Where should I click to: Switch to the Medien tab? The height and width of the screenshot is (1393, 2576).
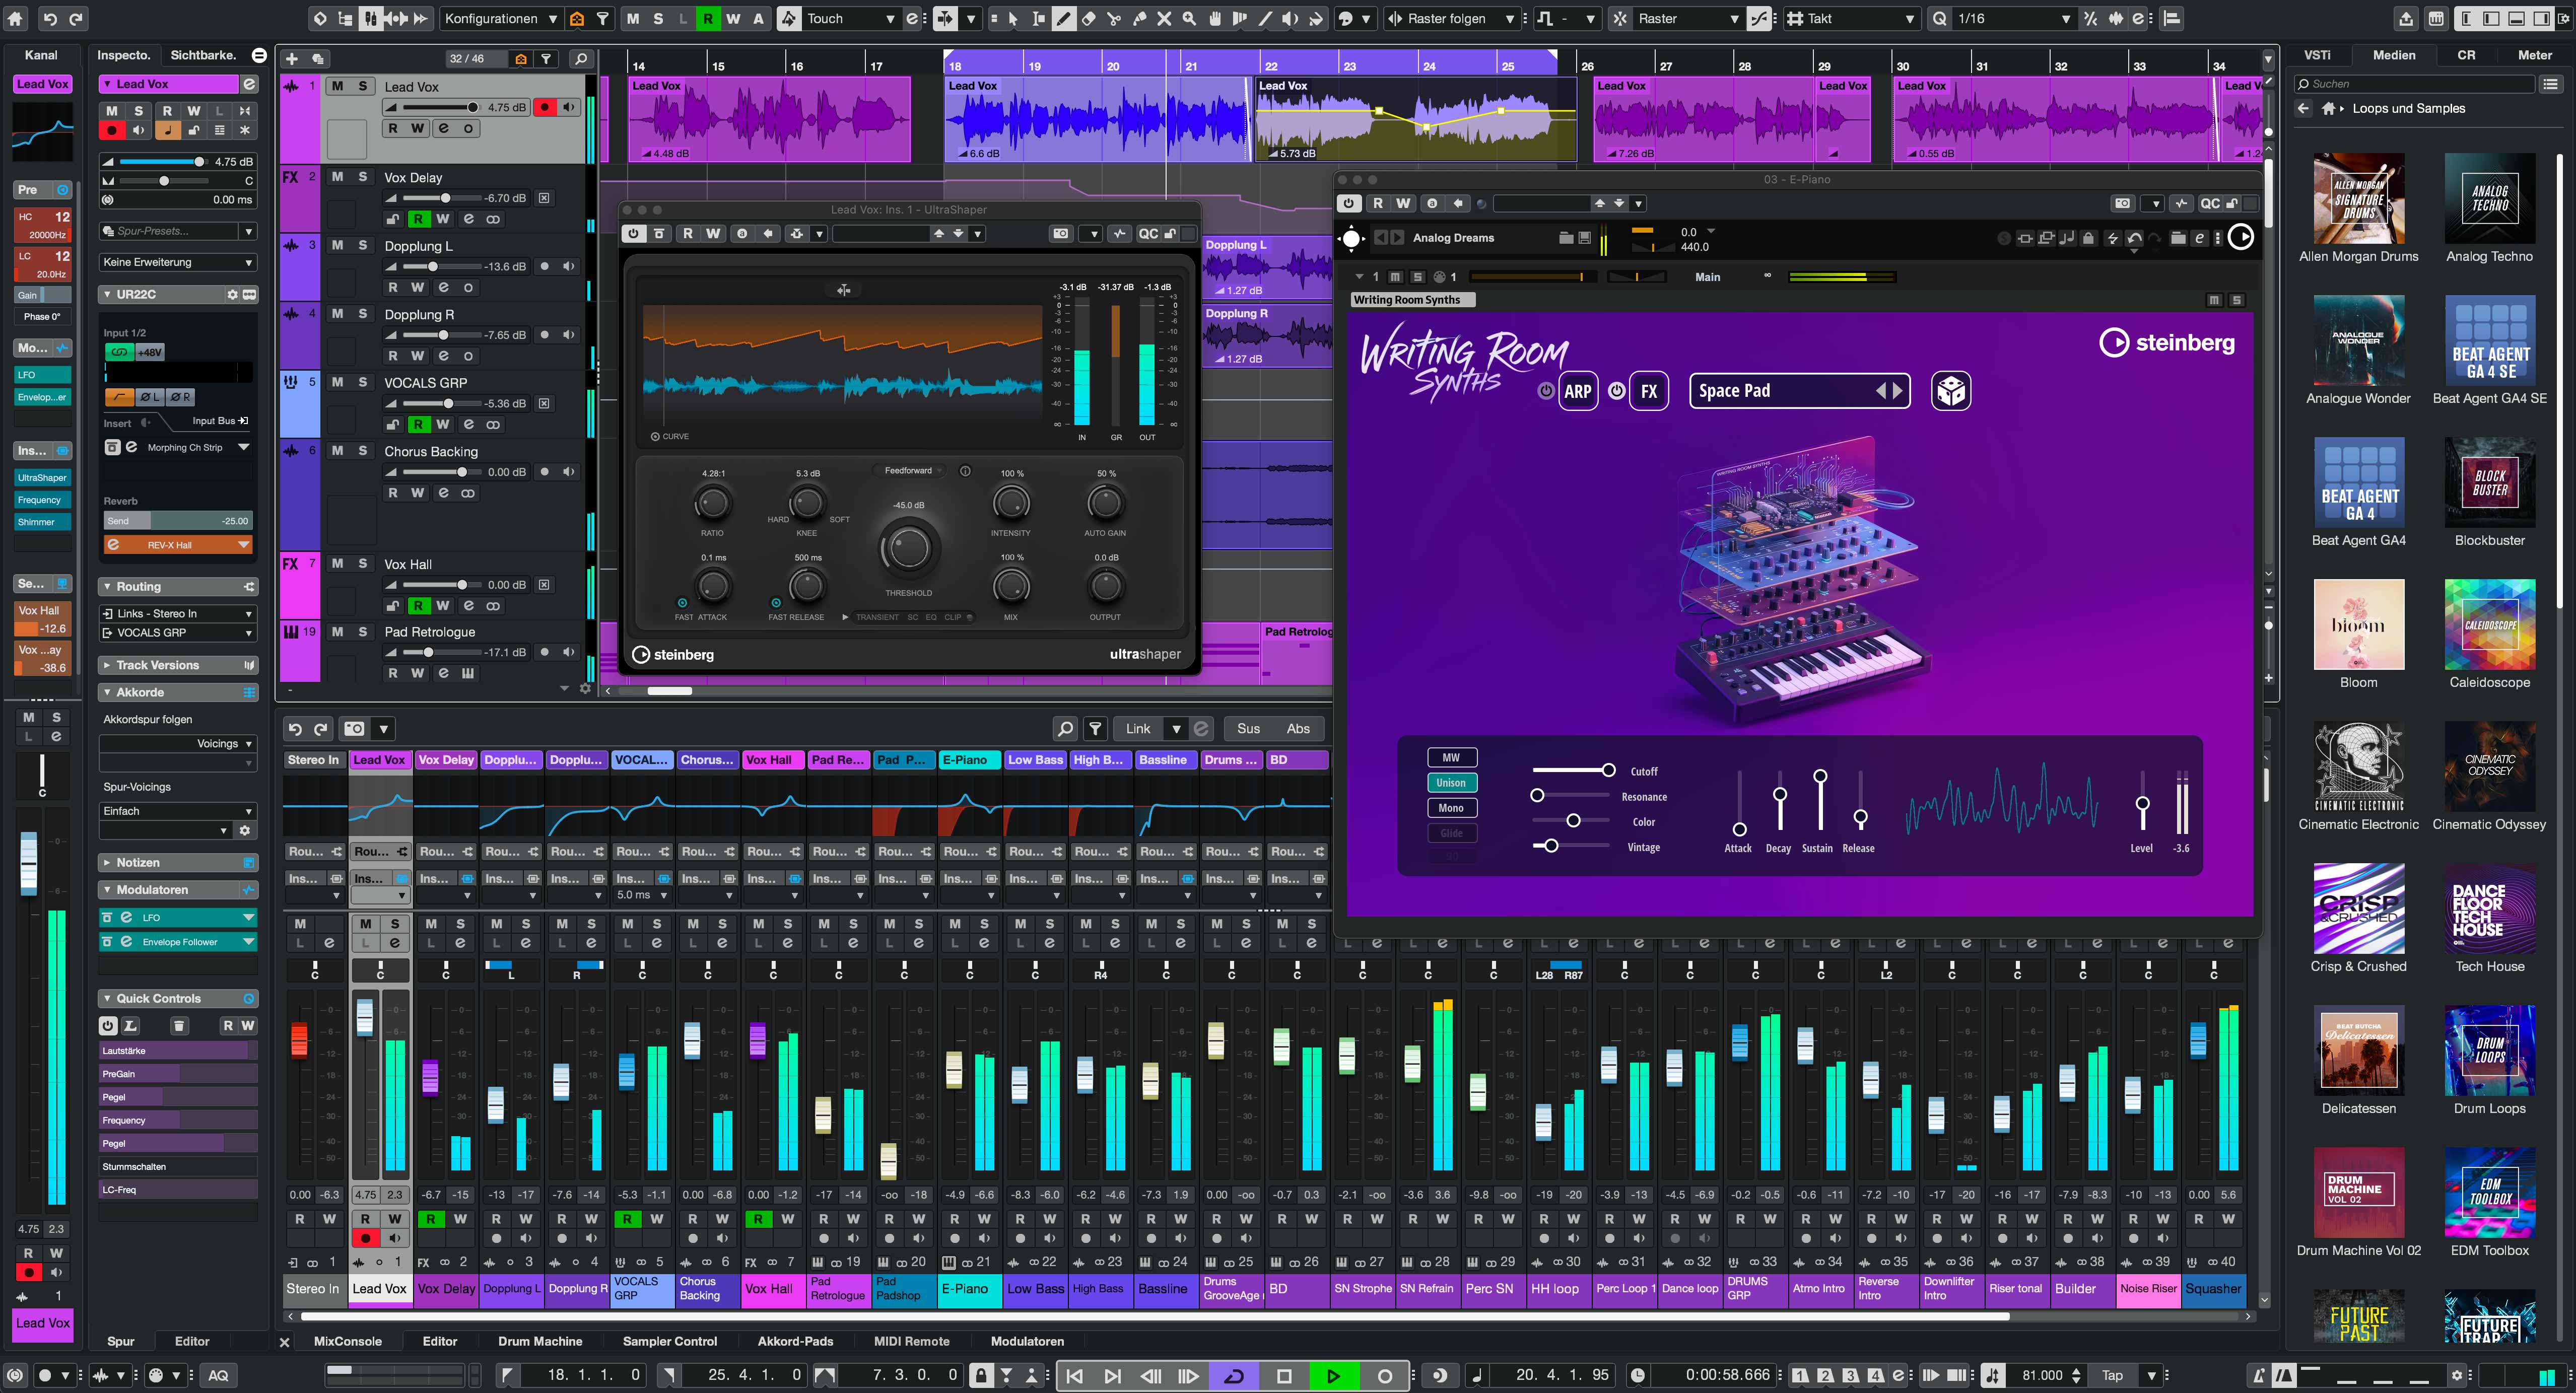pyautogui.click(x=2394, y=55)
